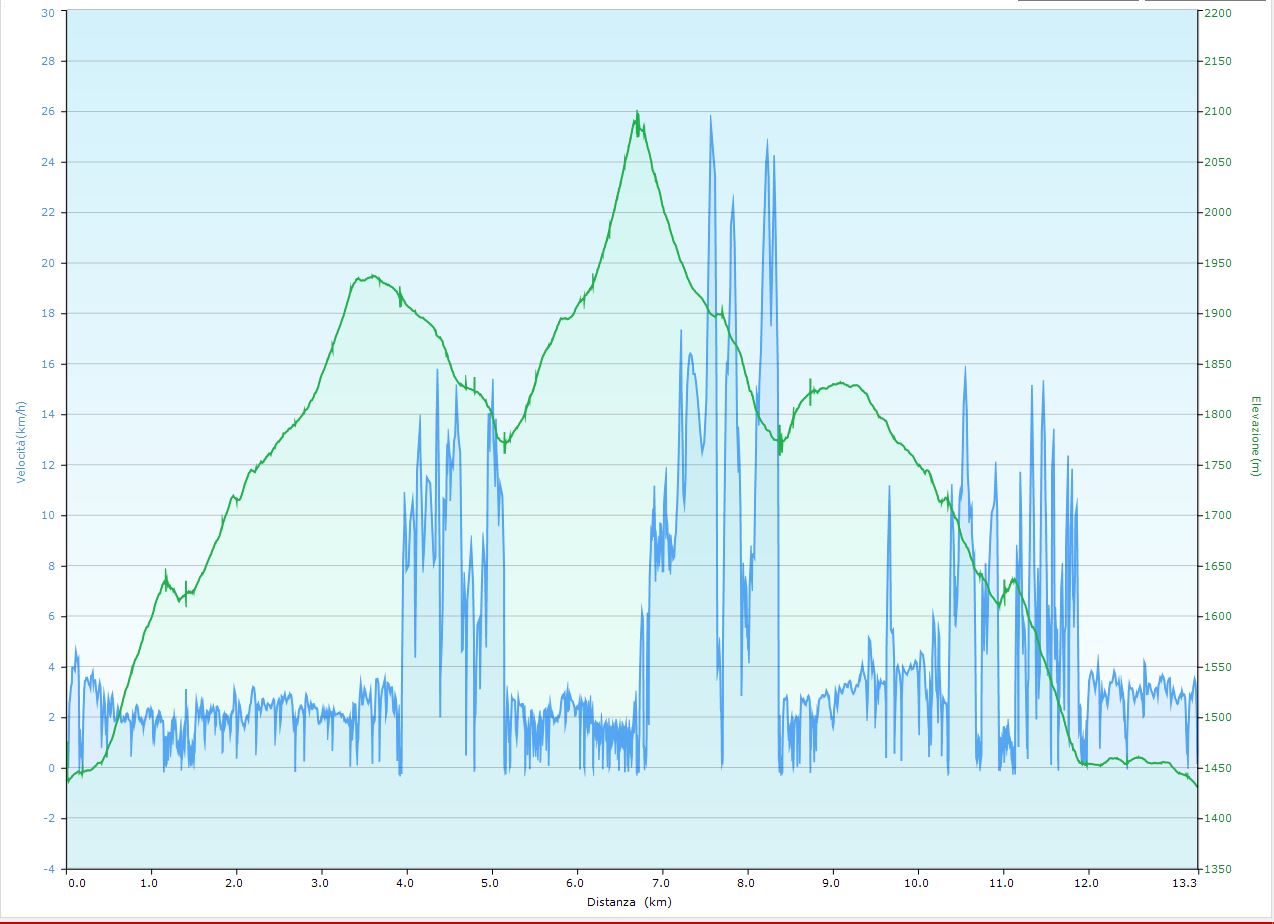The width and height of the screenshot is (1274, 924).
Task: Click the 20 label on speed axis
Action: coord(48,264)
